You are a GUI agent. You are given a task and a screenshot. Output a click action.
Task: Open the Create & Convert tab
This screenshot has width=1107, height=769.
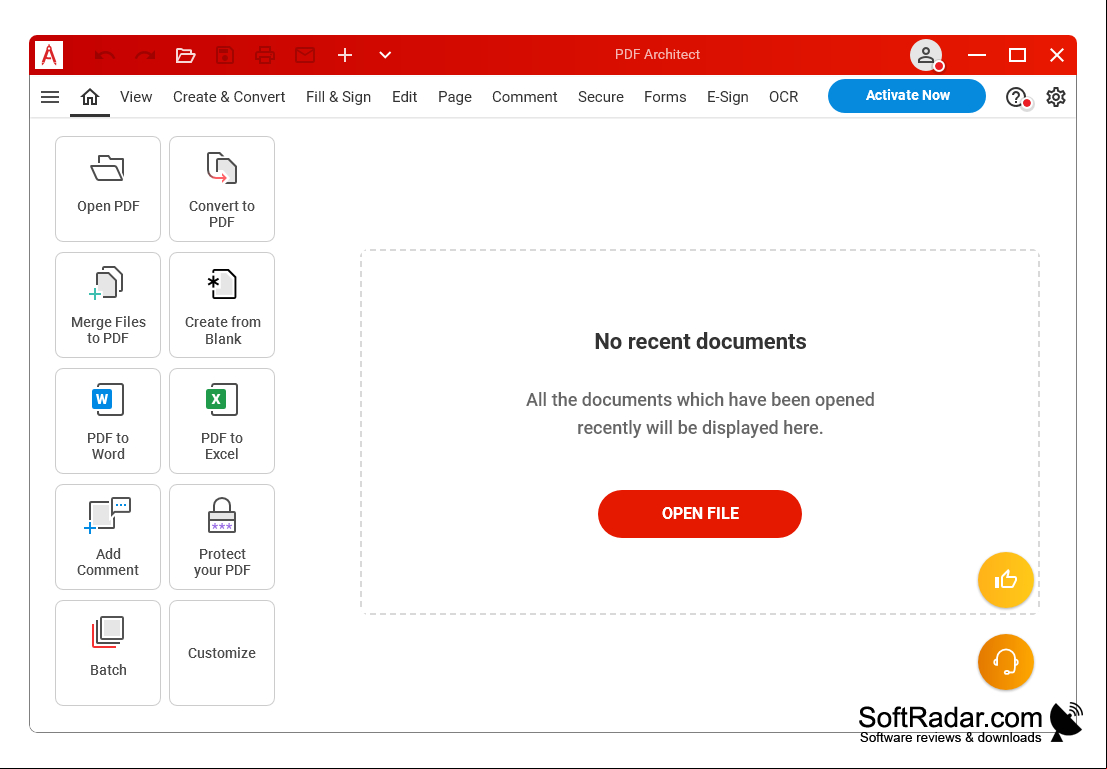pos(229,97)
